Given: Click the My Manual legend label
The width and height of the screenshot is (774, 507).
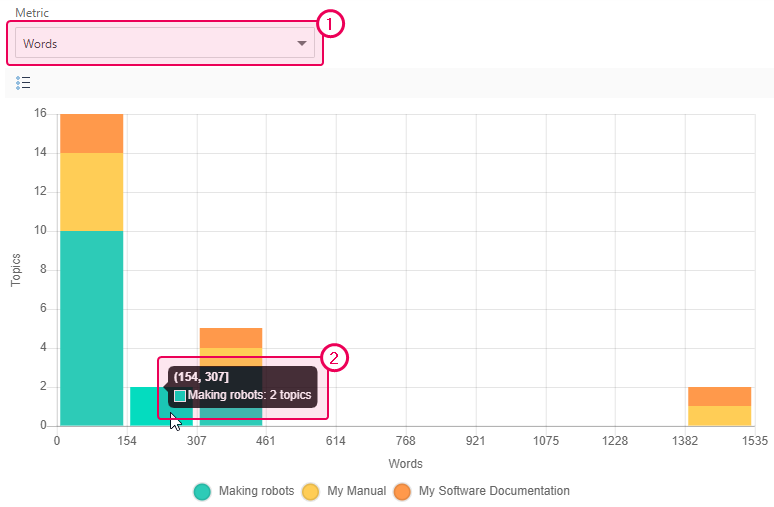Looking at the screenshot, I should [x=356, y=491].
